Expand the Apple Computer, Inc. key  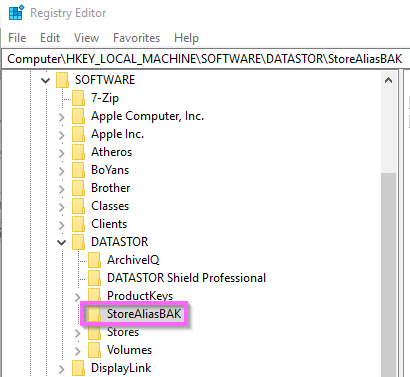62,117
